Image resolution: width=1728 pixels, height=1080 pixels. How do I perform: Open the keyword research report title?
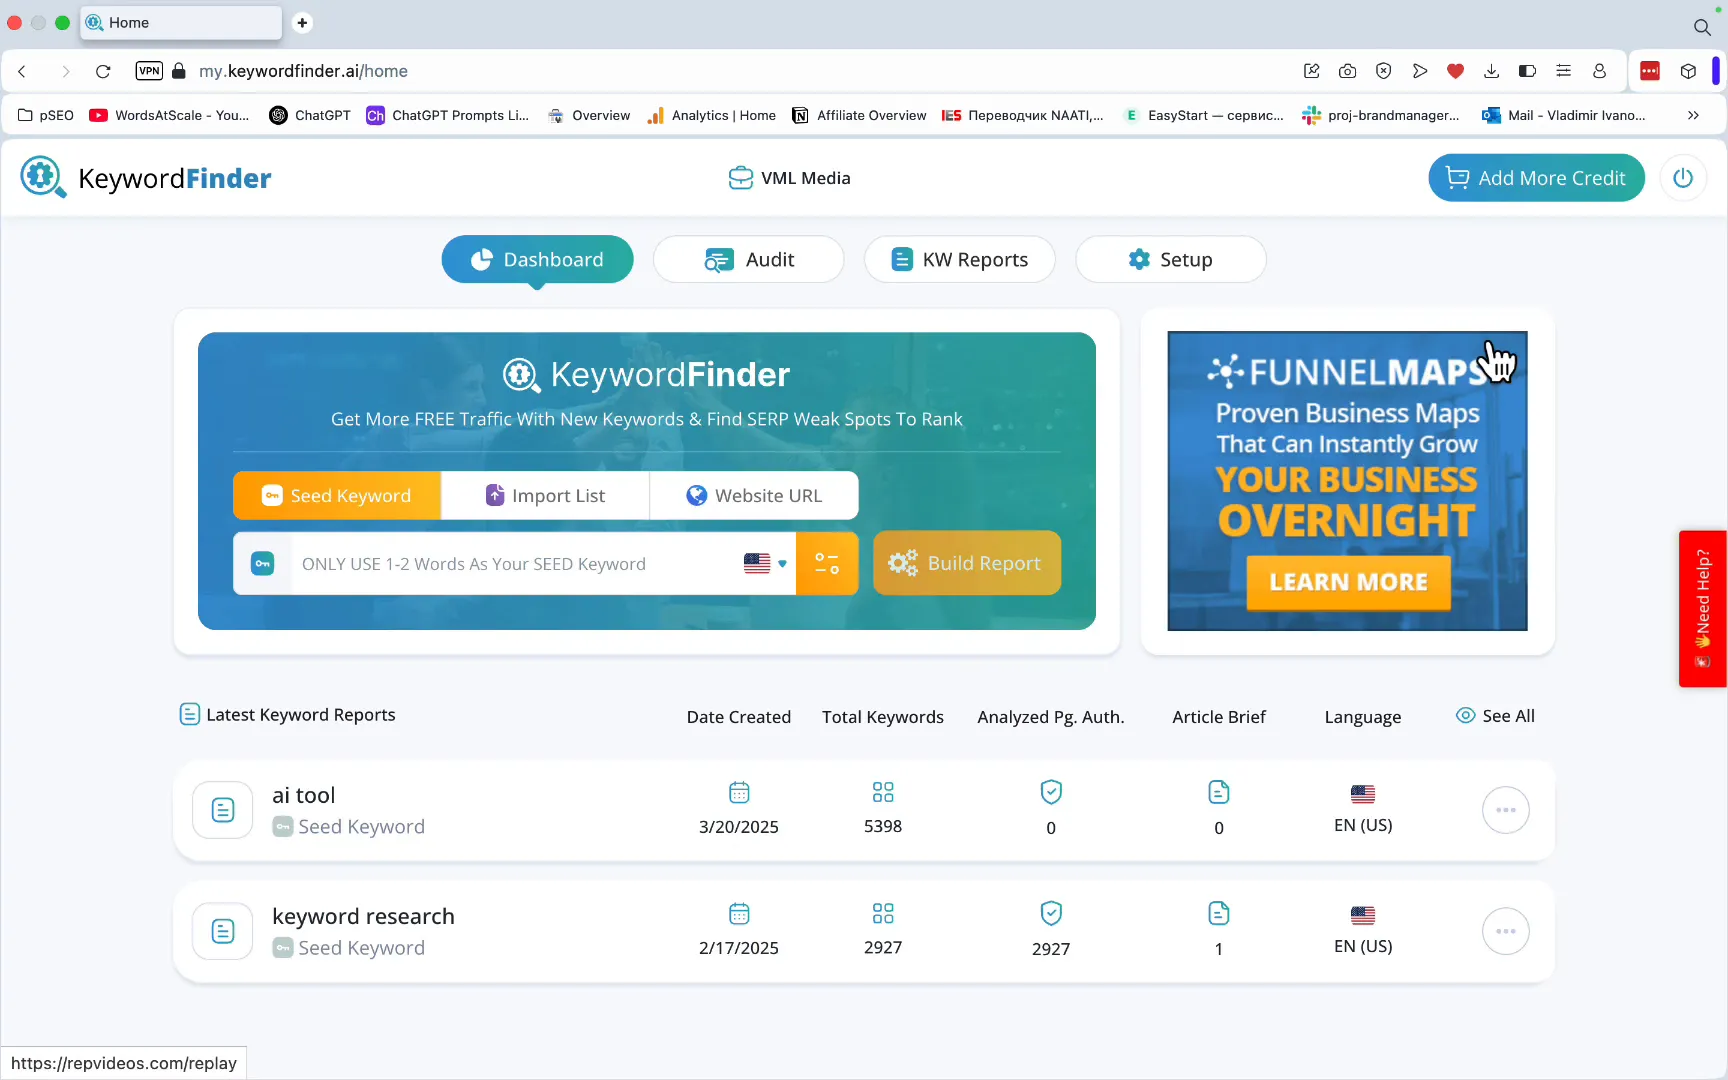click(363, 916)
